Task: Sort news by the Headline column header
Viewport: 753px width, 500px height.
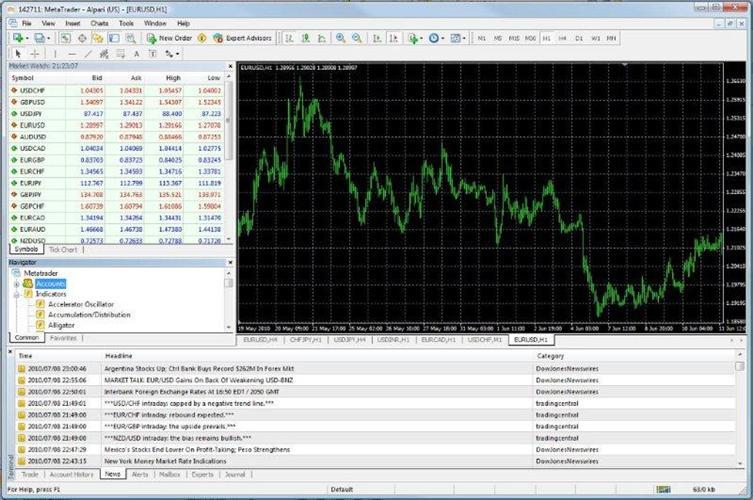Action: [x=119, y=356]
